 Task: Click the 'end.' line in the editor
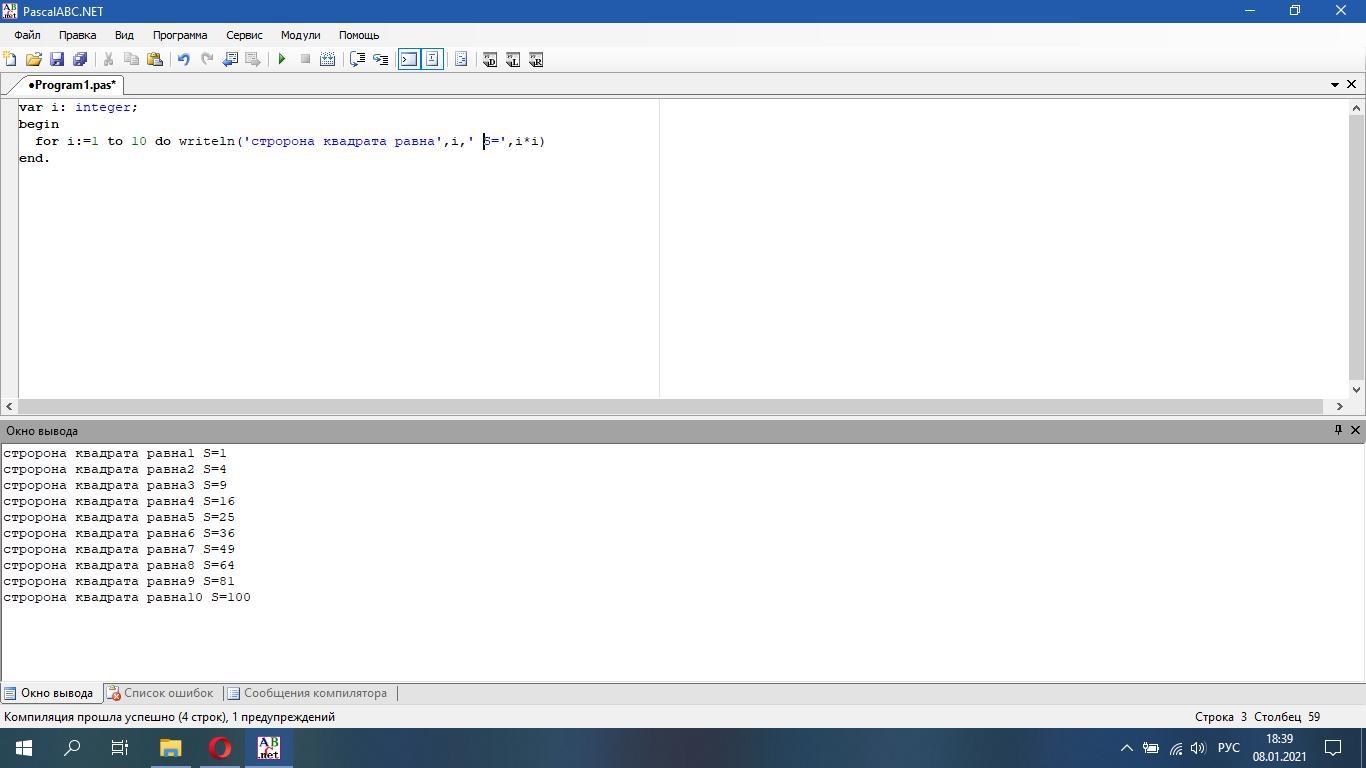[x=34, y=158]
